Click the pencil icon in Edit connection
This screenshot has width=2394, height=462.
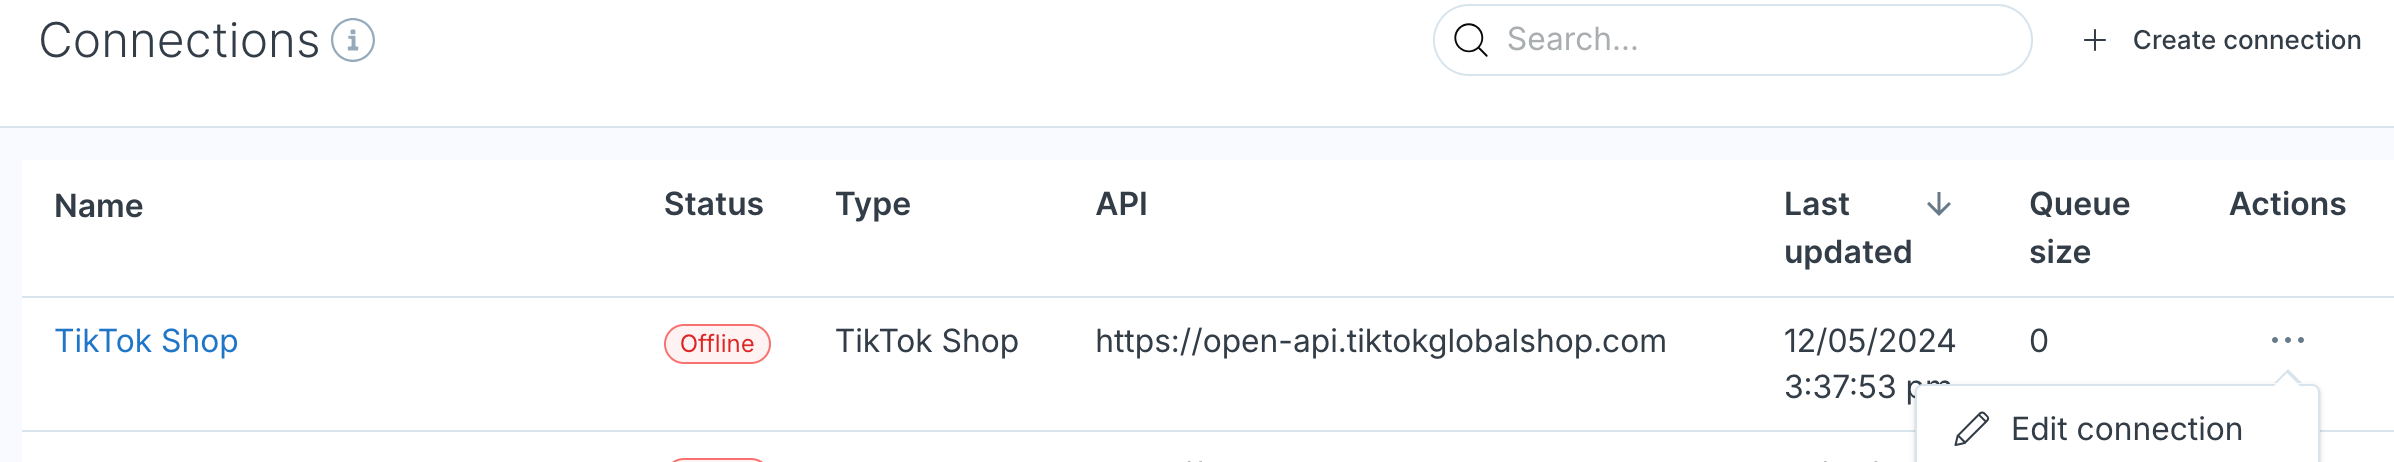1971,429
